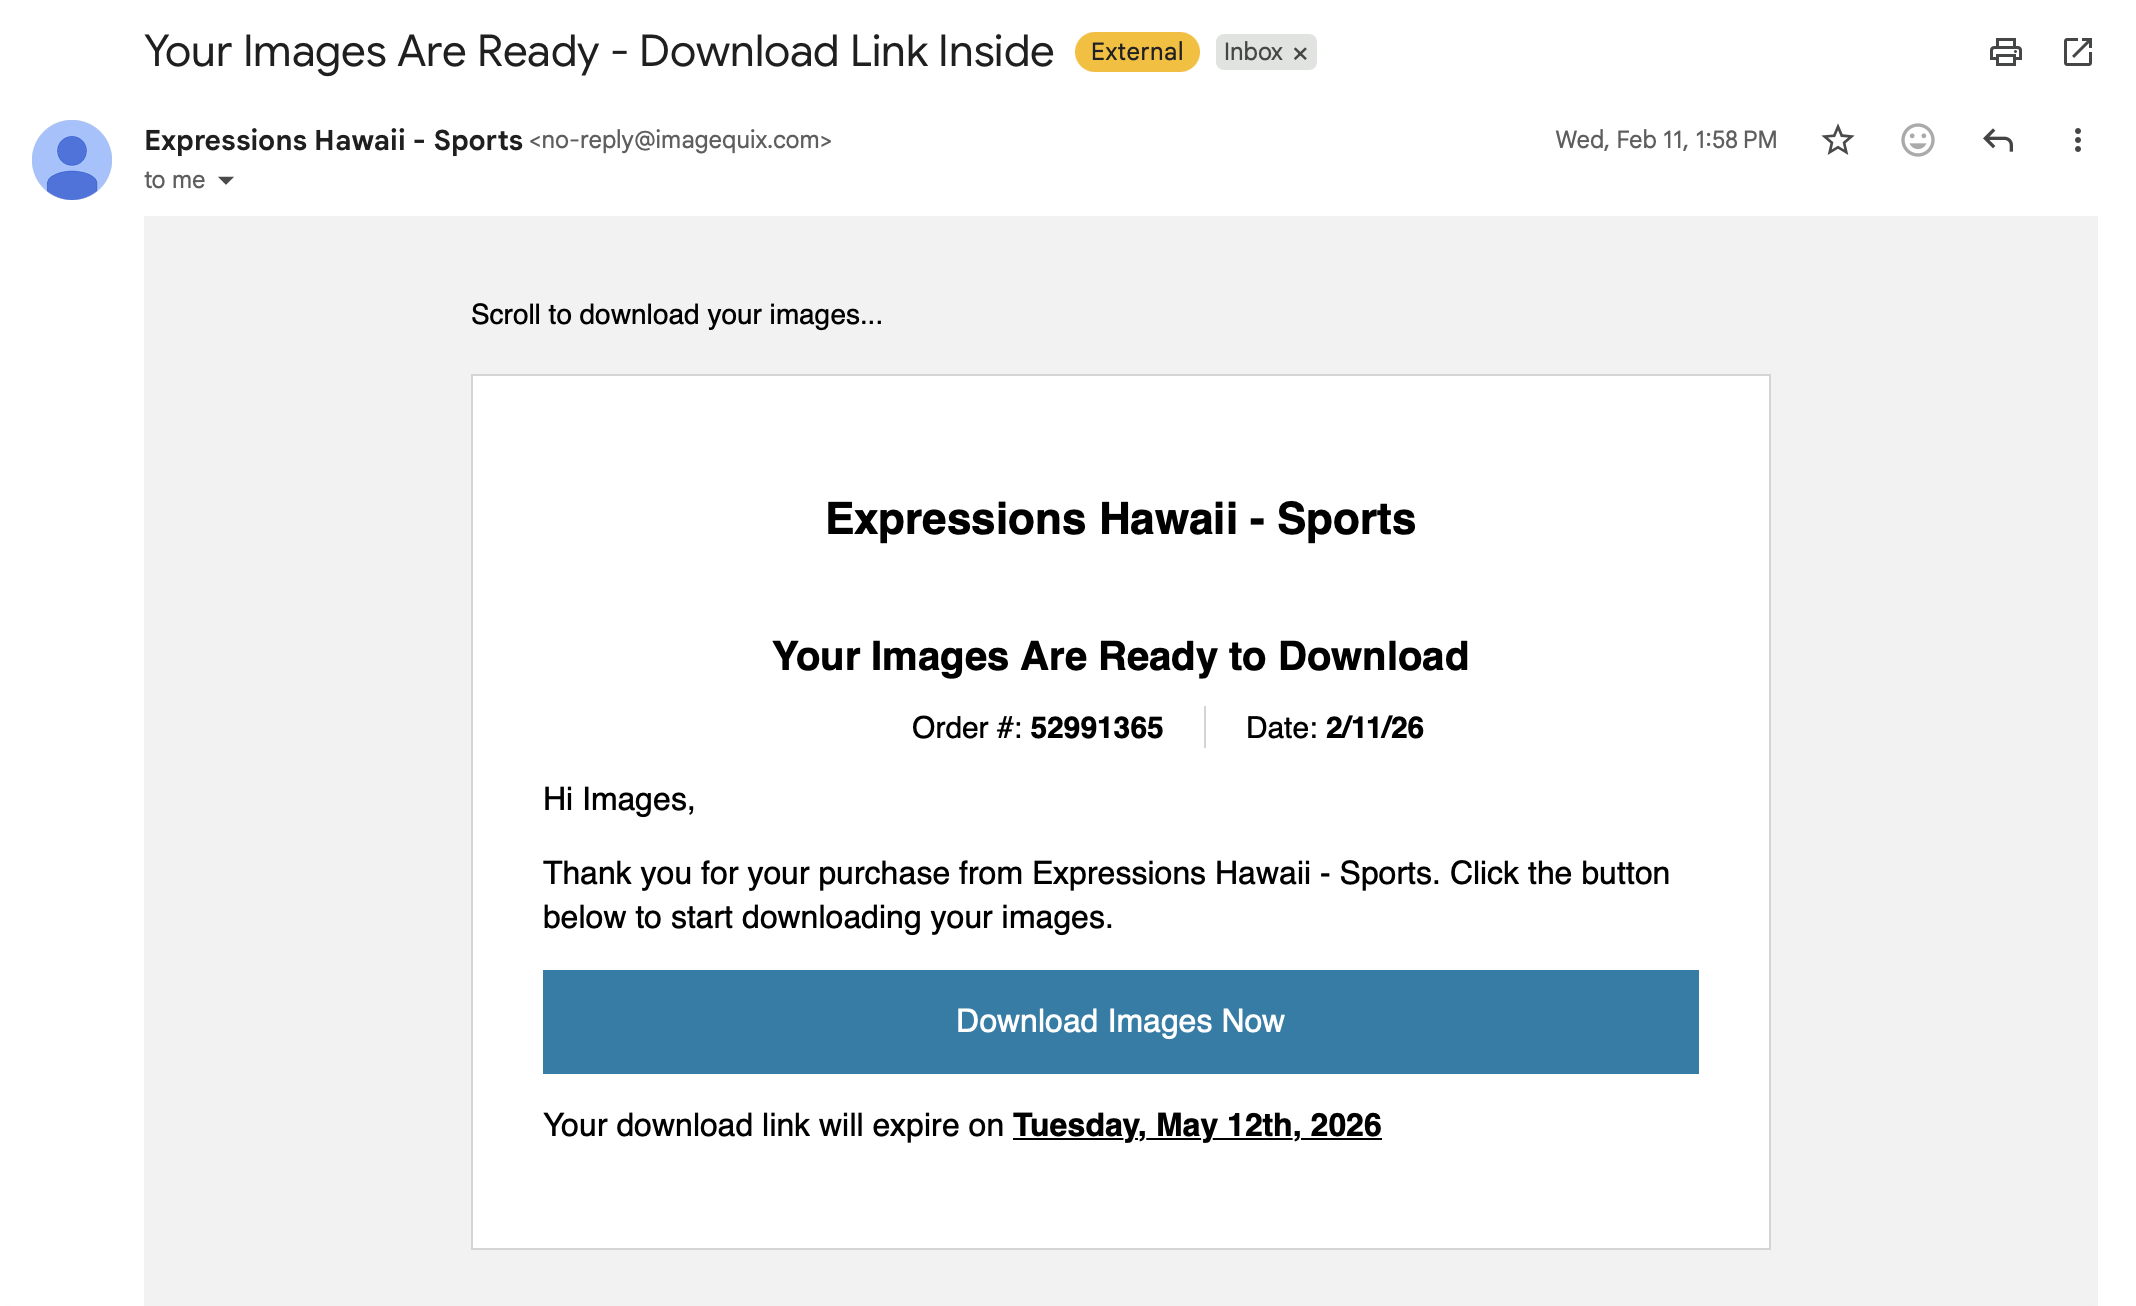The image size is (2136, 1306).
Task: Add an emoji reaction
Action: (1917, 140)
